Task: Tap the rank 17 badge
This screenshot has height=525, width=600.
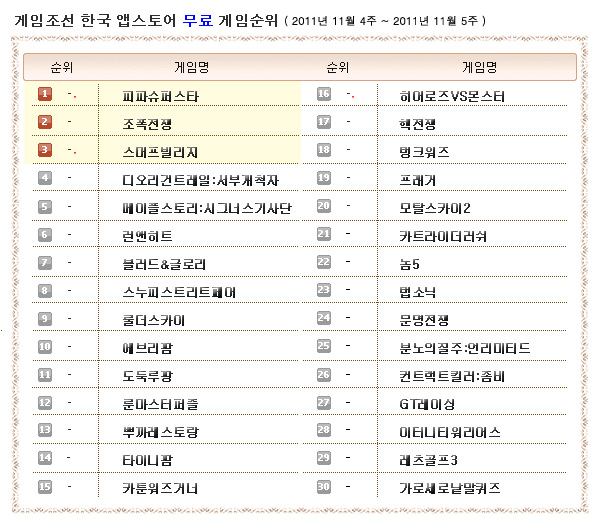Action: click(x=324, y=122)
